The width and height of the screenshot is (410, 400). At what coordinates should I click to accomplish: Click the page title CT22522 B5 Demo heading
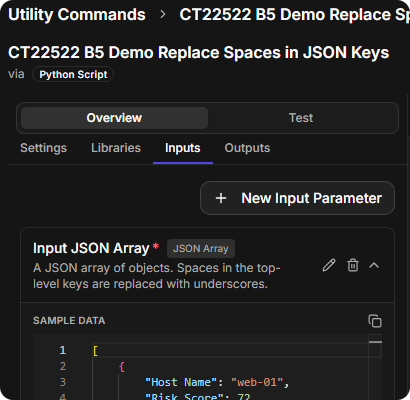point(198,52)
